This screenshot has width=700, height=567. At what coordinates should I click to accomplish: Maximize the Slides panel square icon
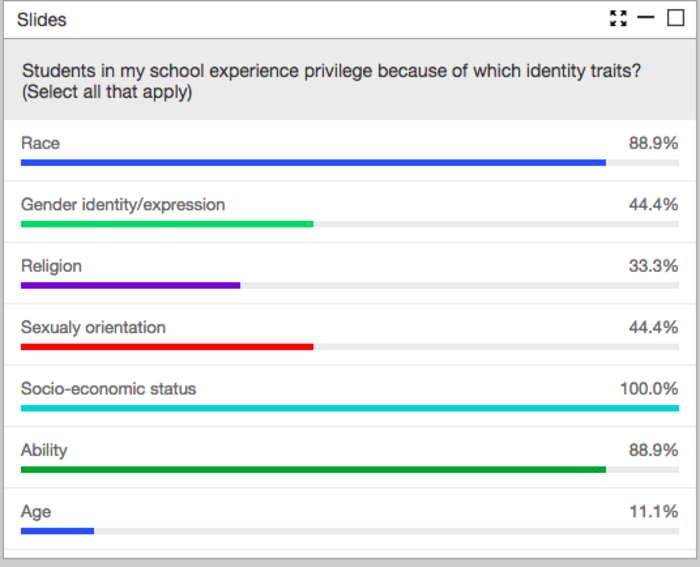tap(676, 18)
